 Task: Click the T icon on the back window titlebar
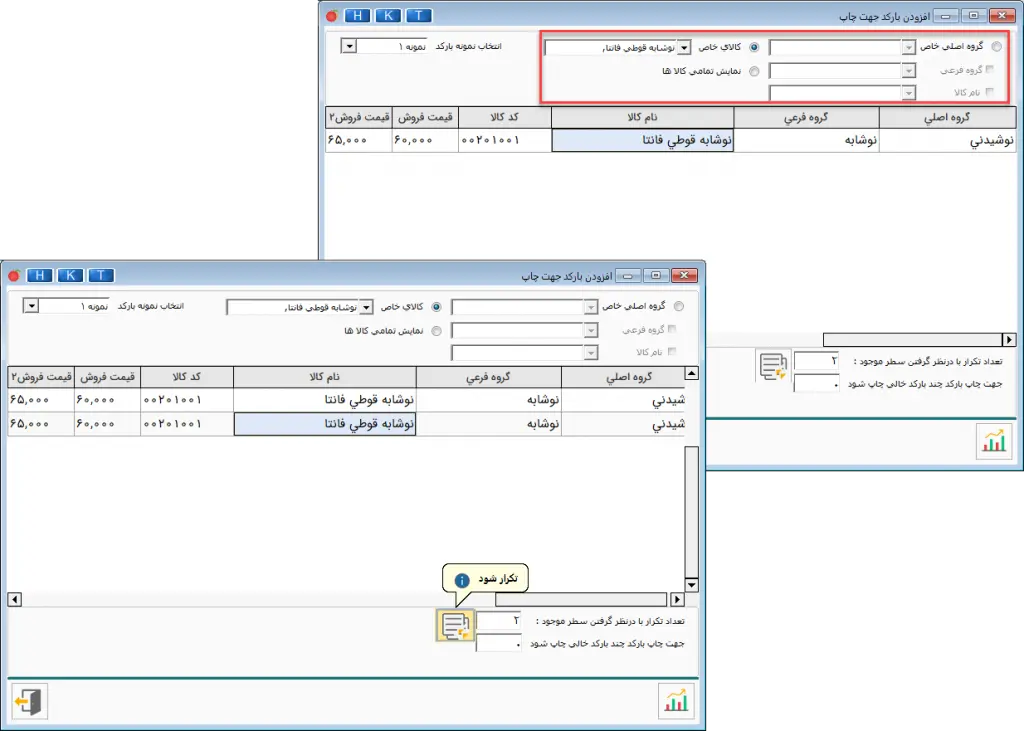pos(419,15)
